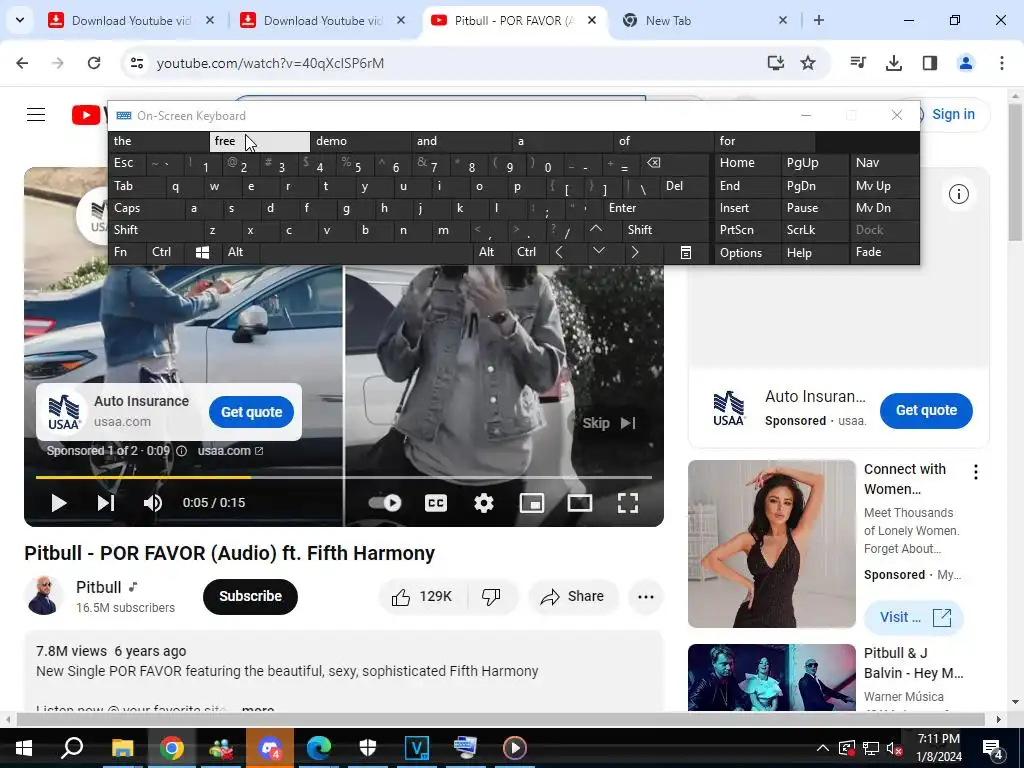Open options for Connect with Women ad
Image resolution: width=1024 pixels, height=768 pixels.
click(x=976, y=472)
